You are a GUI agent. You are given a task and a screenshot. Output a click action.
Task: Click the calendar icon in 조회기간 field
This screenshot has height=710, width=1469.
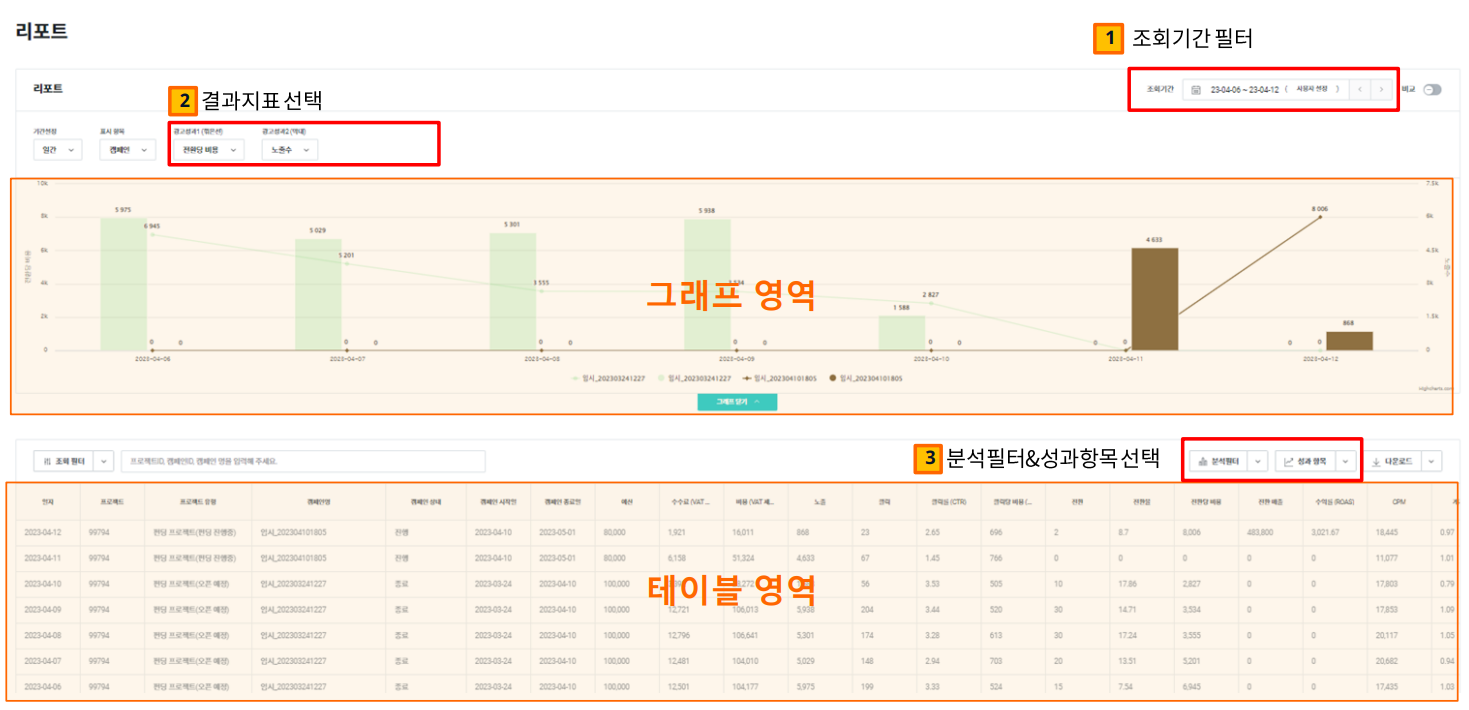point(1196,90)
